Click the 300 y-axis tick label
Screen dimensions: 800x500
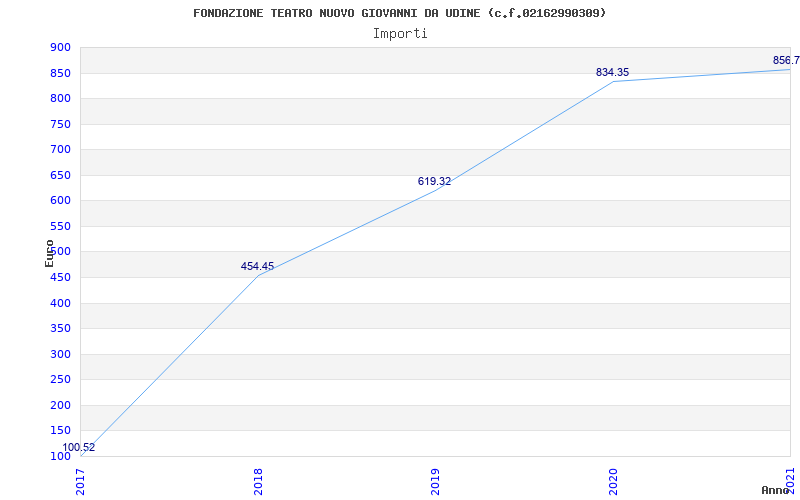[60, 354]
